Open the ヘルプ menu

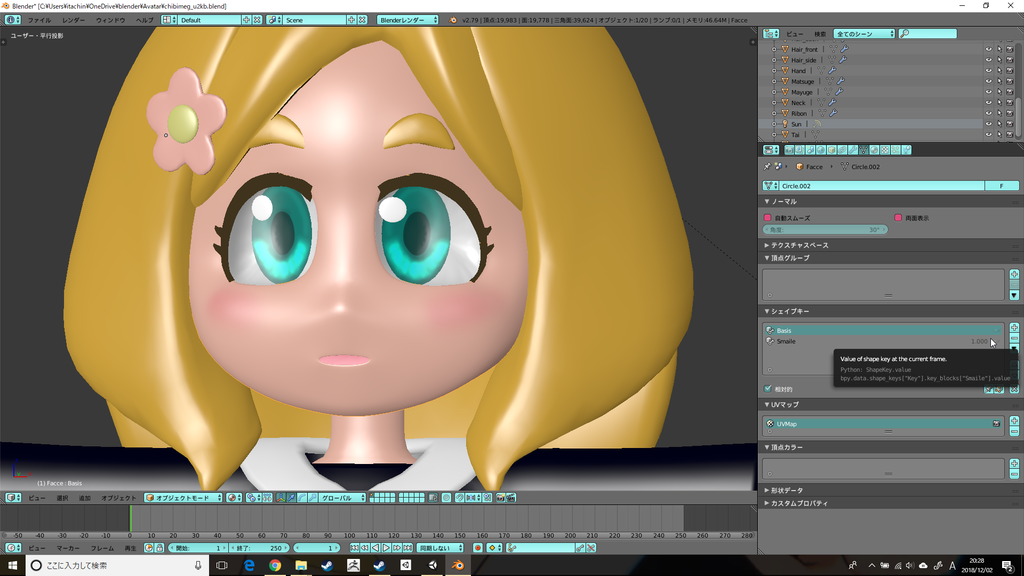coord(144,20)
